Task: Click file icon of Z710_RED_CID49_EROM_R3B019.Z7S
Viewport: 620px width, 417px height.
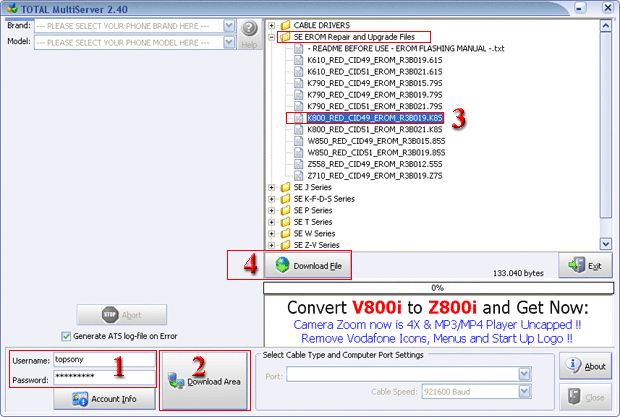Action: coord(299,175)
